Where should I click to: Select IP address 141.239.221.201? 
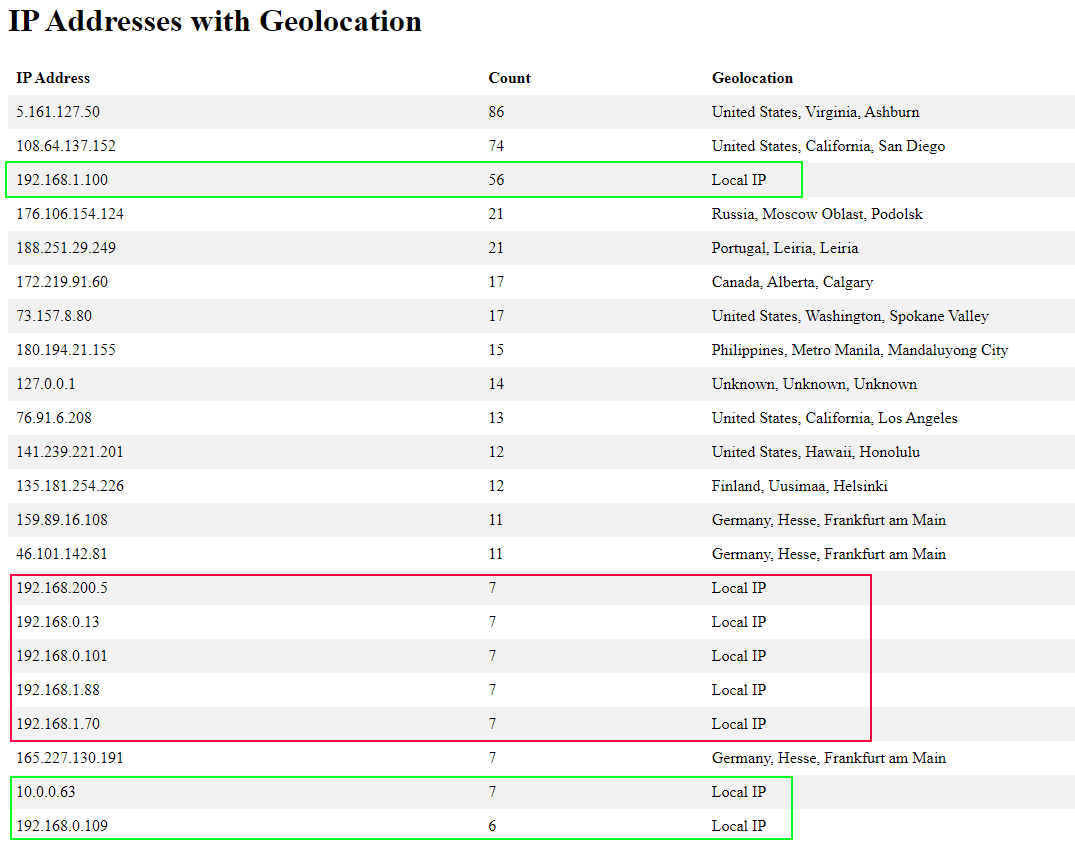70,452
